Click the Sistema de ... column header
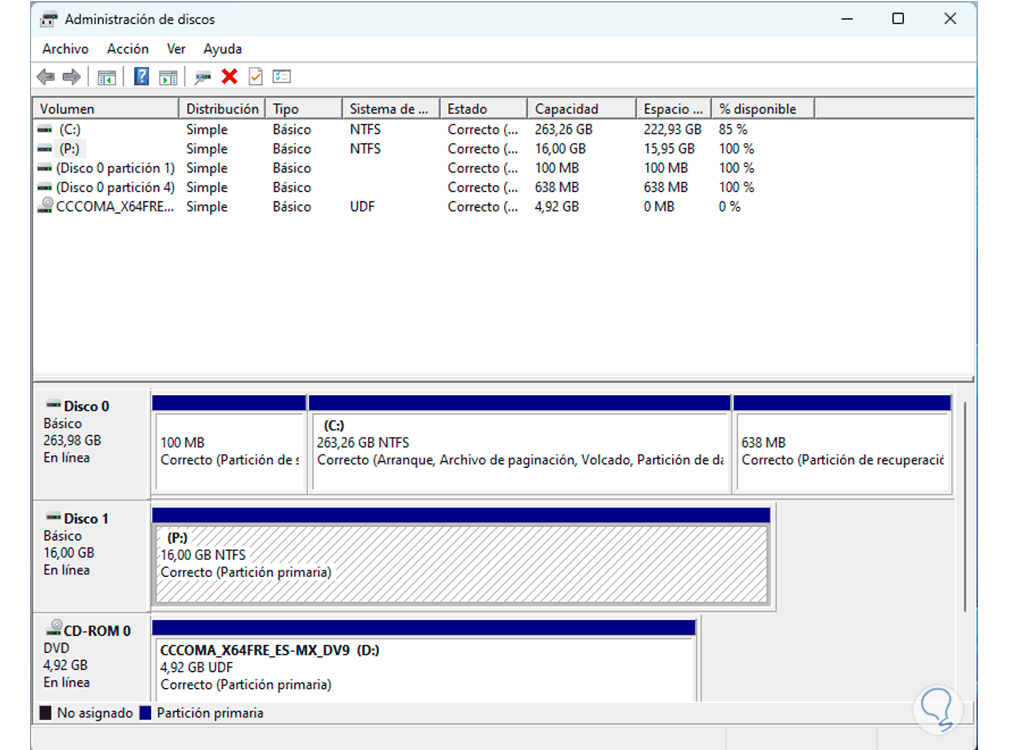Viewport: 1014px width, 750px height. tap(391, 109)
